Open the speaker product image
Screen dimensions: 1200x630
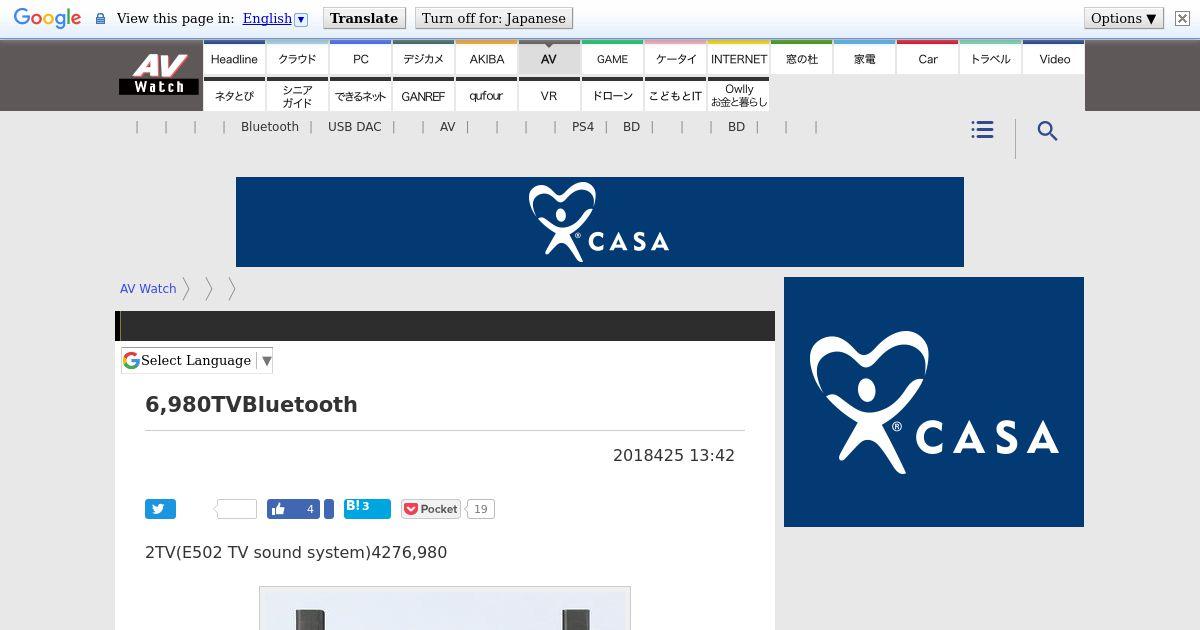click(x=445, y=608)
